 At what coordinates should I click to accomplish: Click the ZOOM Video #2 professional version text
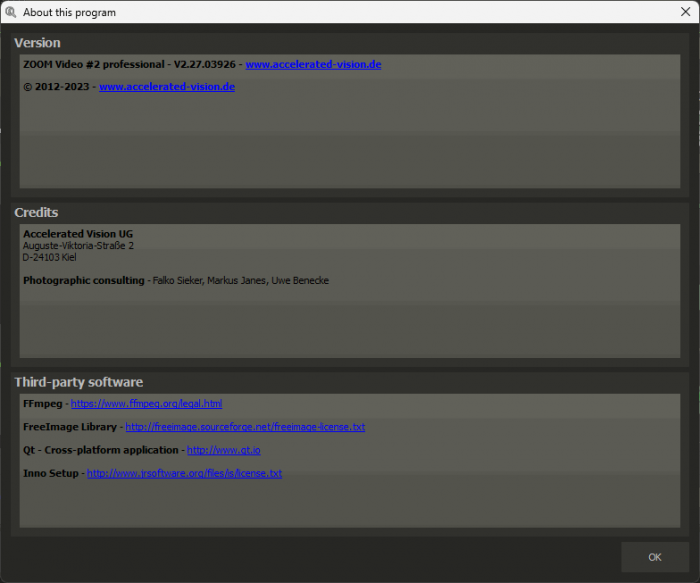129,64
